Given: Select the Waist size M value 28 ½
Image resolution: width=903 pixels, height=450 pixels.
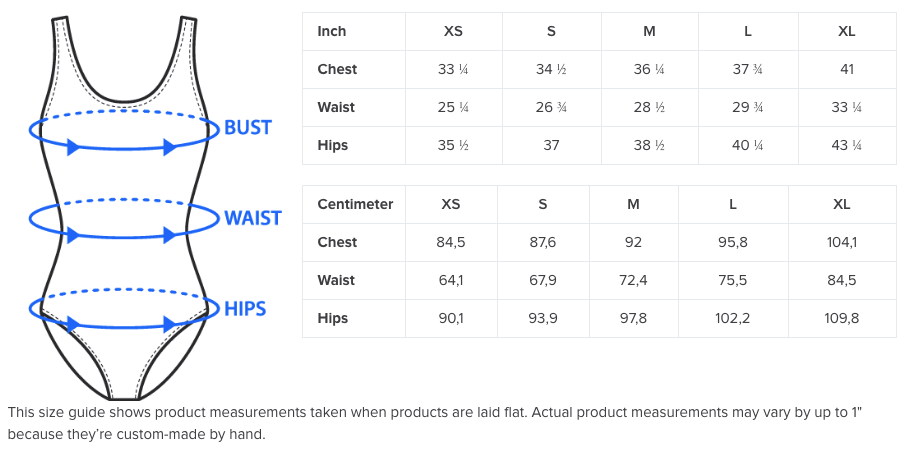Looking at the screenshot, I should [x=649, y=107].
